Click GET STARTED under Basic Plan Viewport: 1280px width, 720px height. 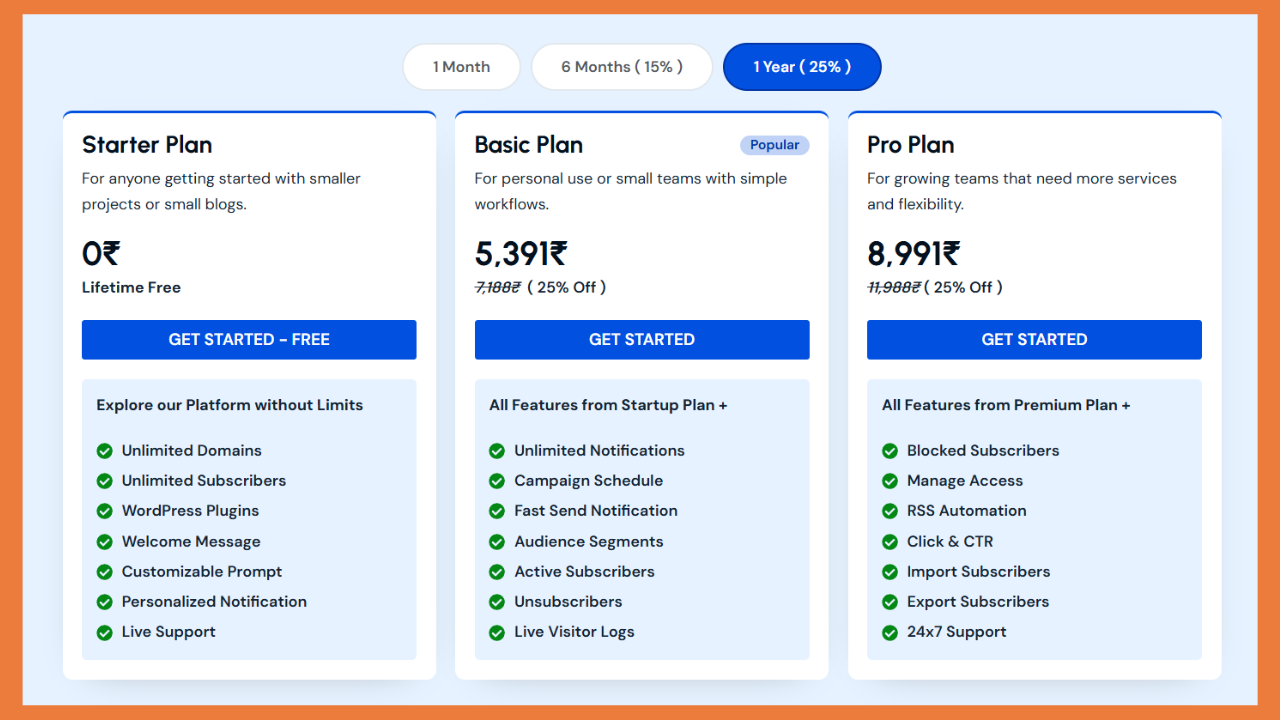pyautogui.click(x=642, y=340)
